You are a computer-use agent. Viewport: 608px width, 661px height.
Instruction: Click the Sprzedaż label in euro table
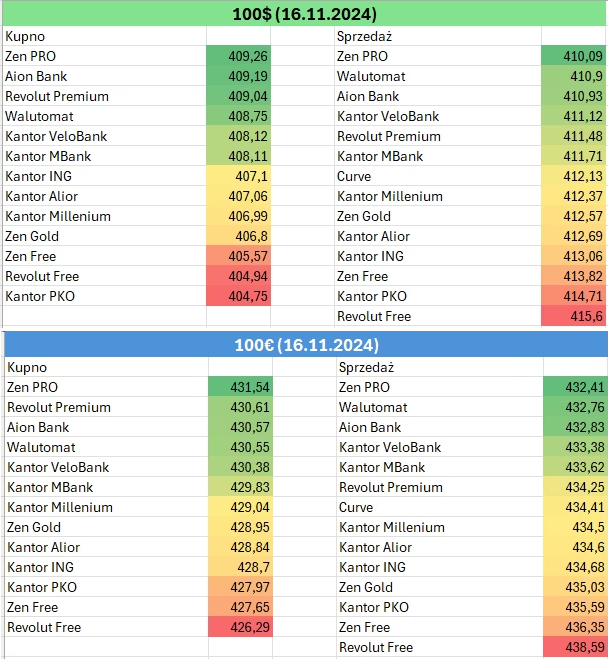click(x=366, y=368)
